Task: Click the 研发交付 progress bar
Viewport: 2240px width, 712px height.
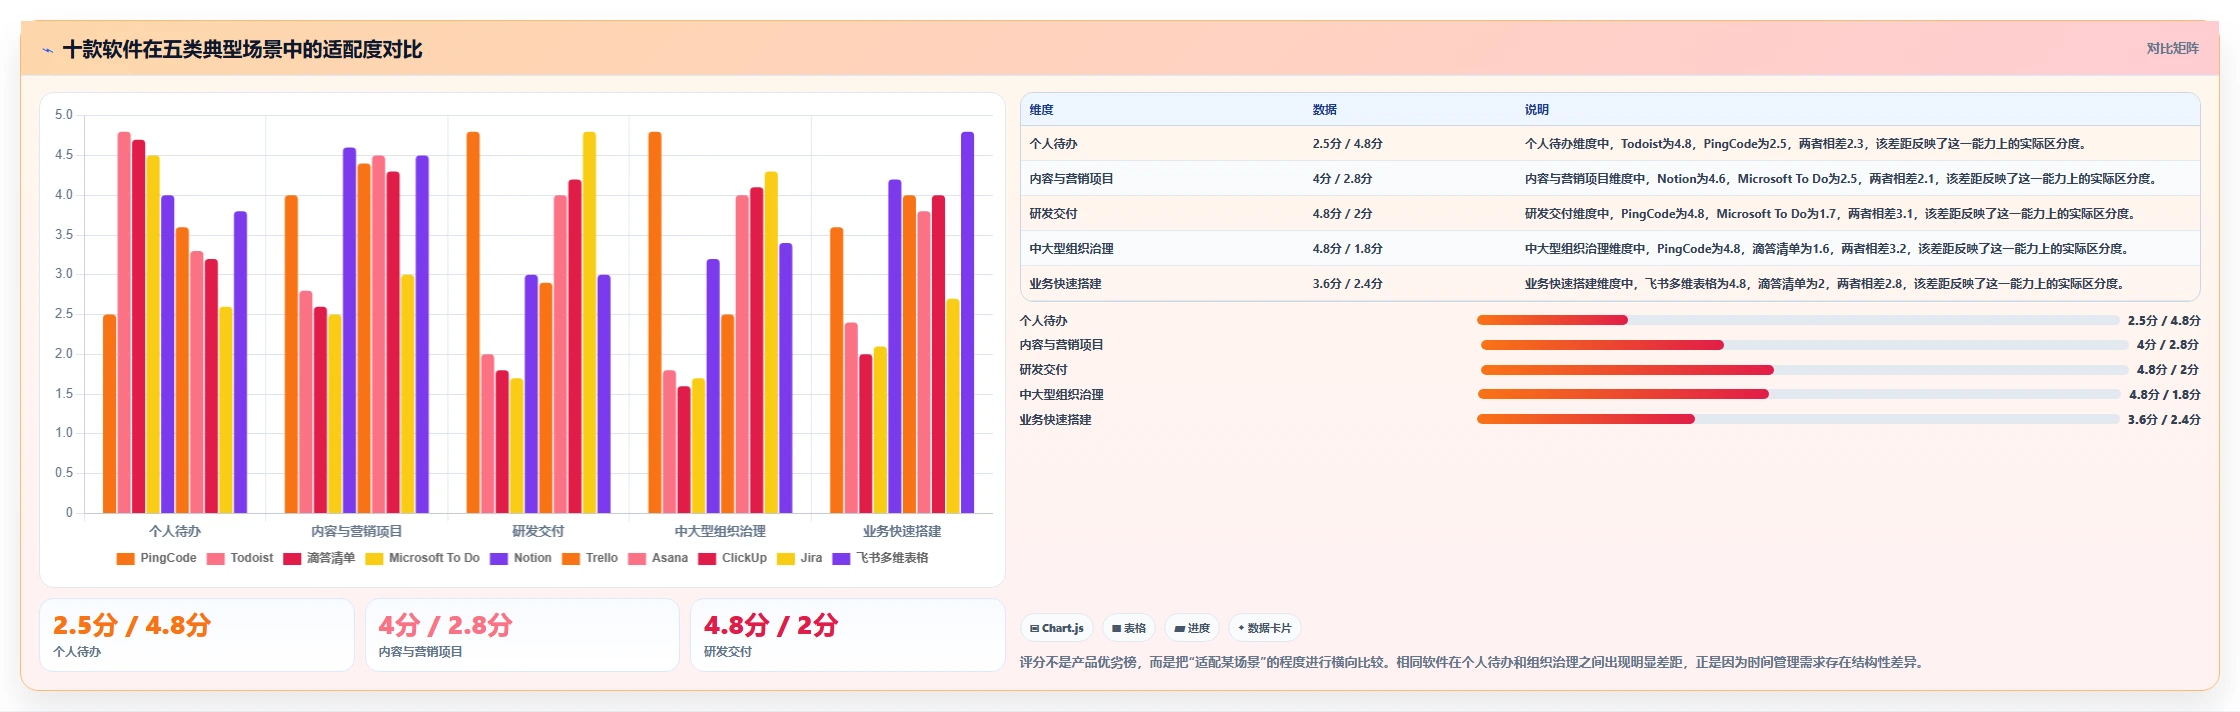Action: click(1805, 370)
